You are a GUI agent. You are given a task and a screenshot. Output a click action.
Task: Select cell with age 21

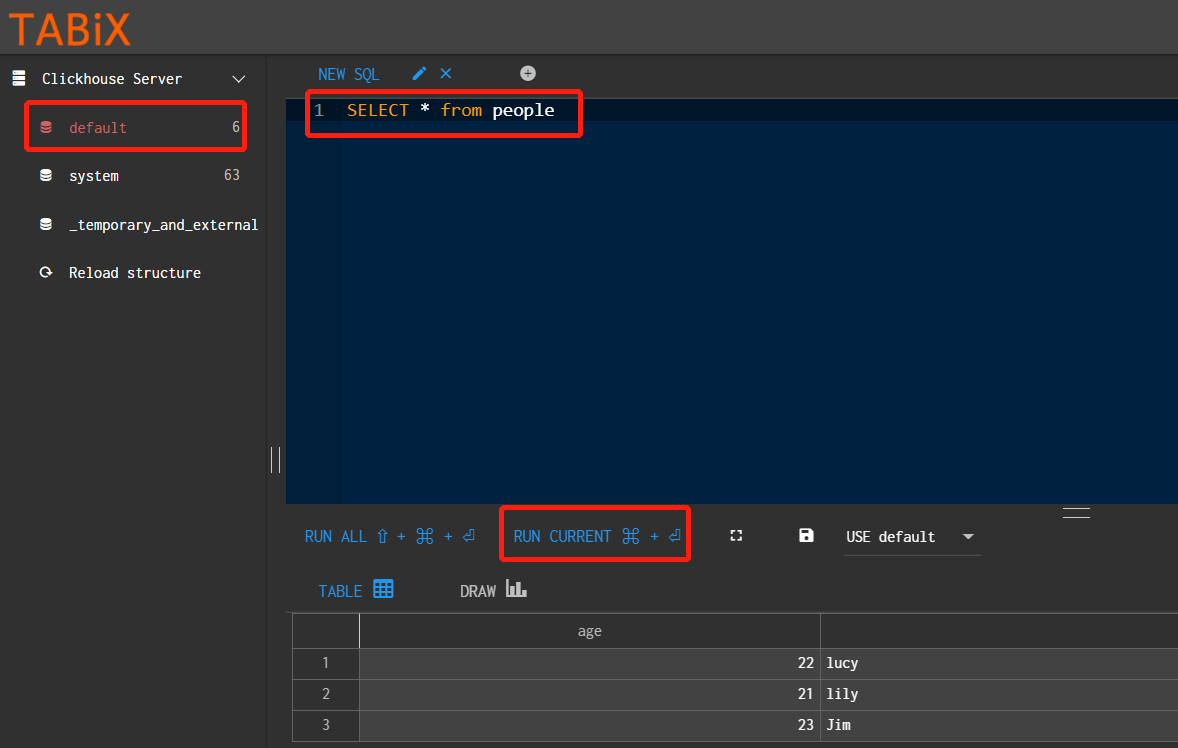tap(590, 694)
